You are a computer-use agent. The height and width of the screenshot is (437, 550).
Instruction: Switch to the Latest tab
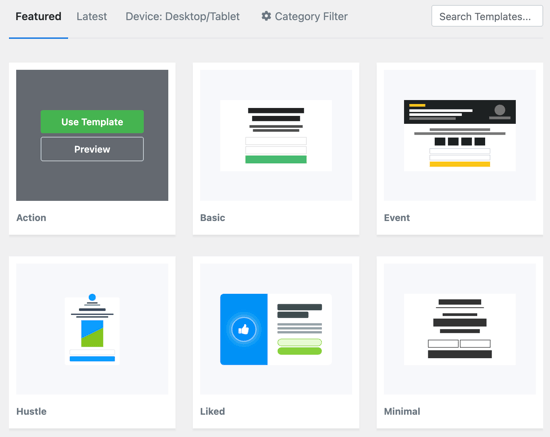coord(92,16)
